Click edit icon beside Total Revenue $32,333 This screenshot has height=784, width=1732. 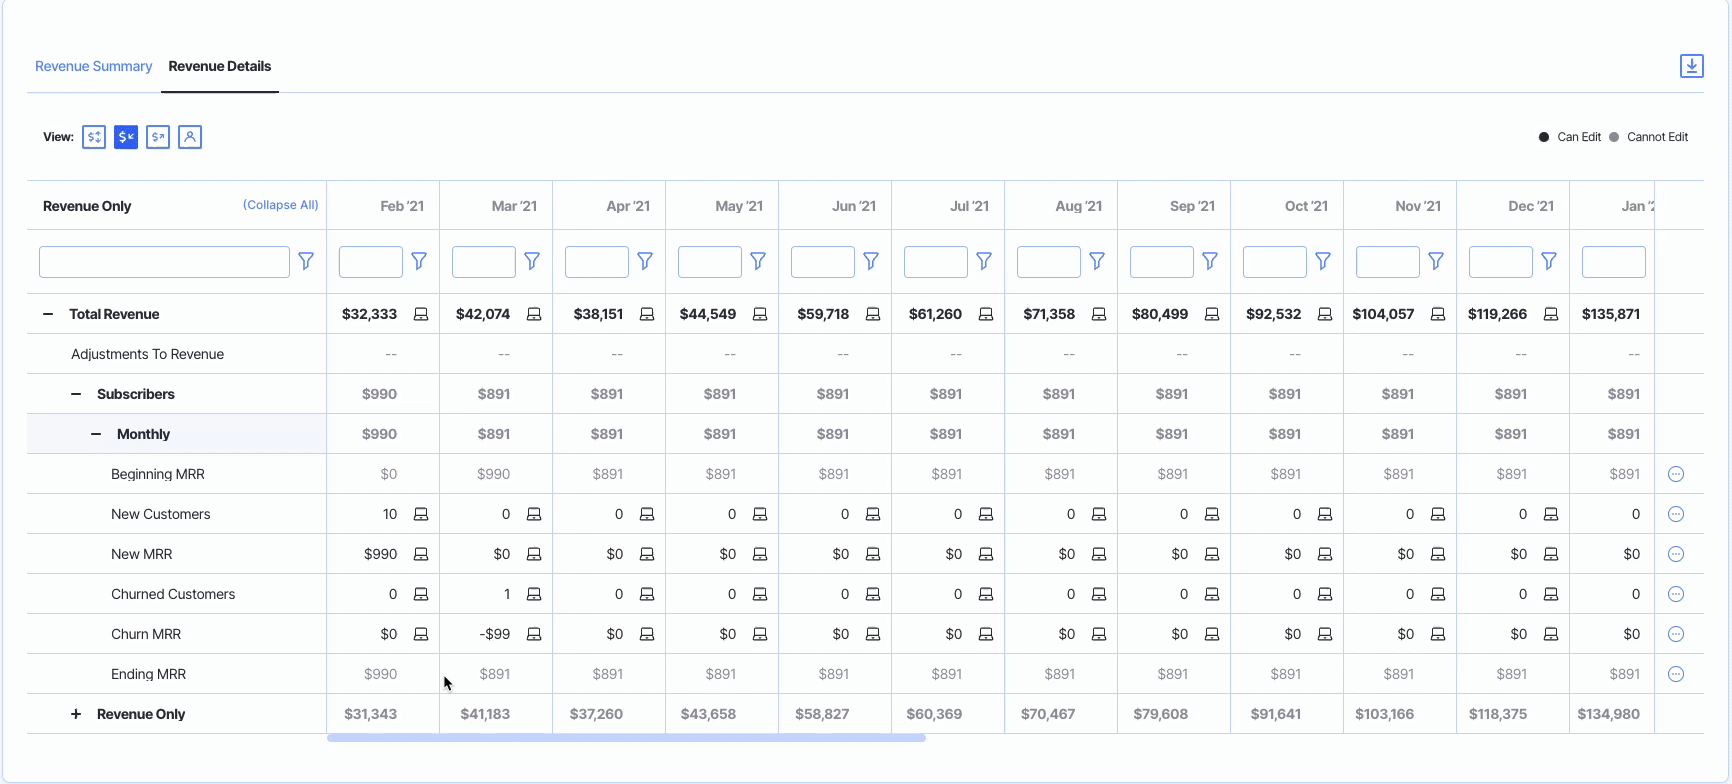(x=421, y=314)
